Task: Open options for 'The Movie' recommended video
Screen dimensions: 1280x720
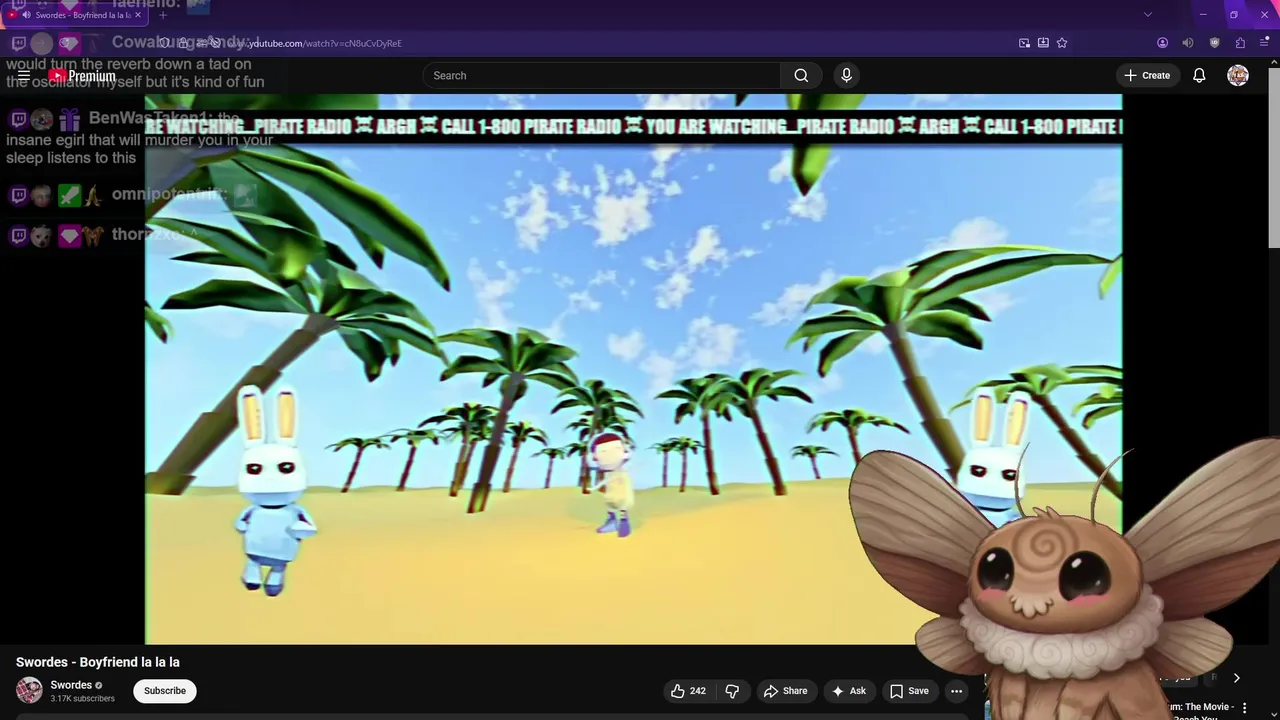Action: click(x=1245, y=708)
